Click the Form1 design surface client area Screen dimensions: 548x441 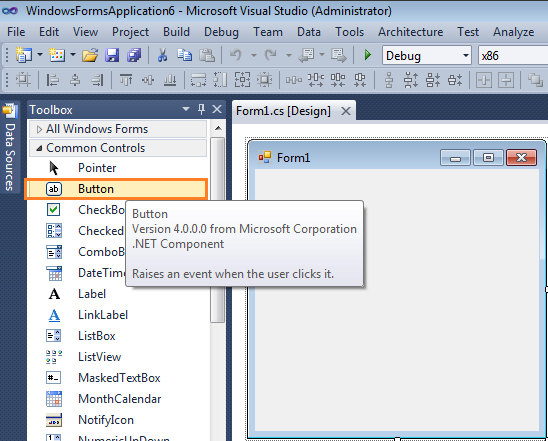click(397, 300)
